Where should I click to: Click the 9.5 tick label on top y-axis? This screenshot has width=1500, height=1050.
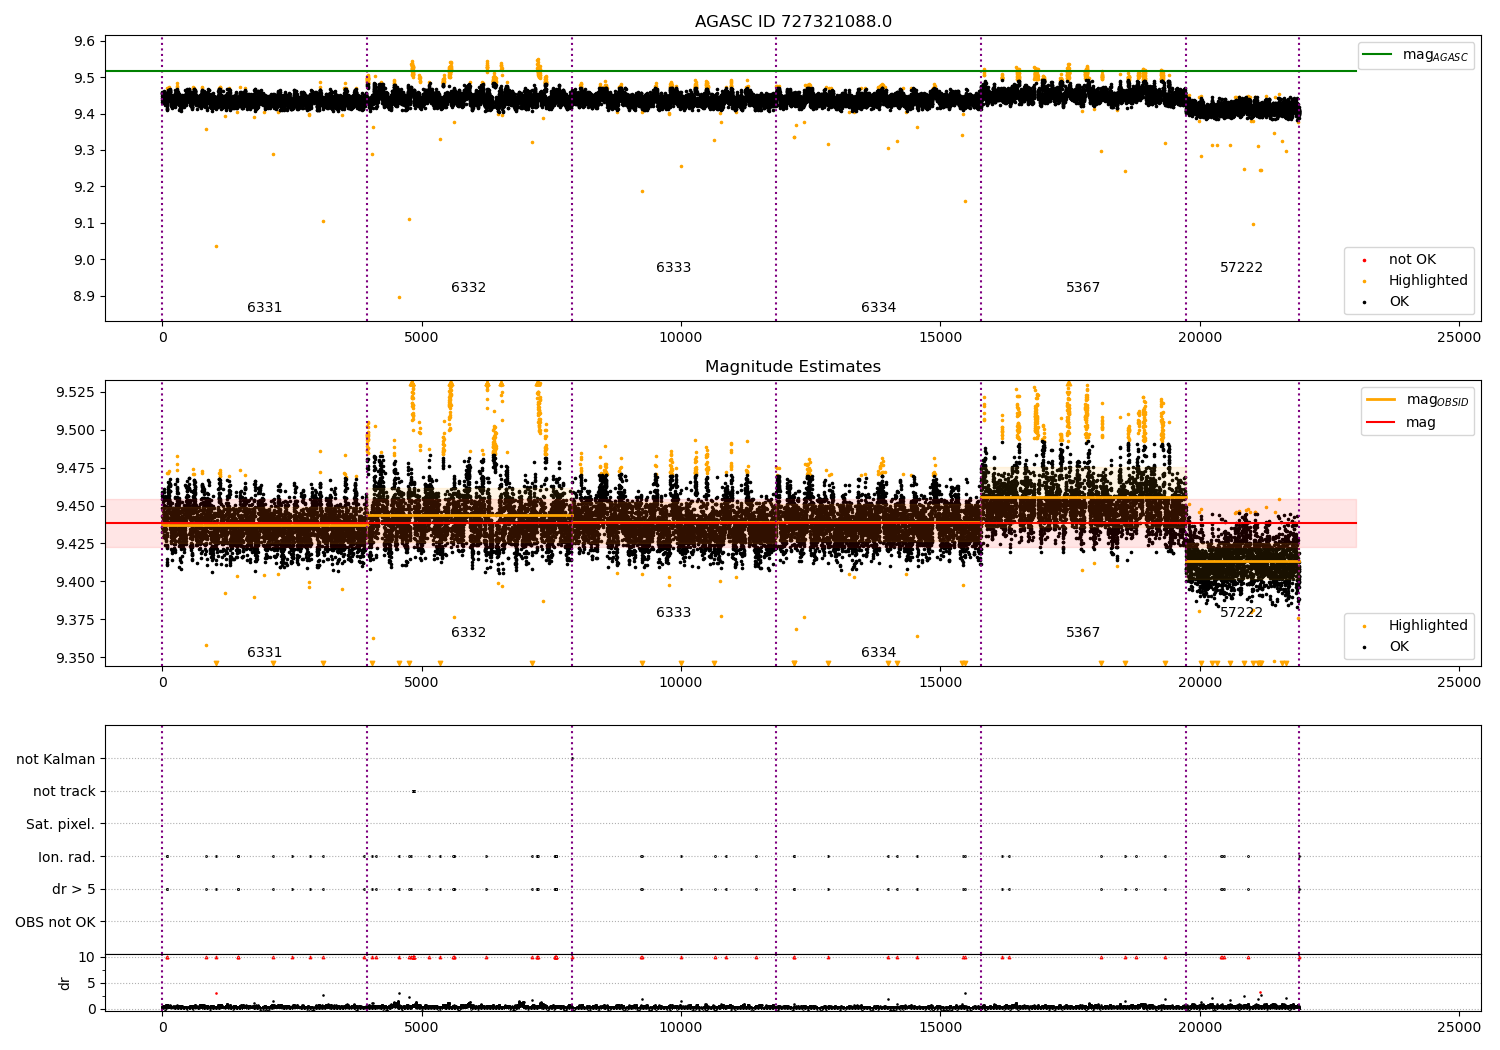84,78
